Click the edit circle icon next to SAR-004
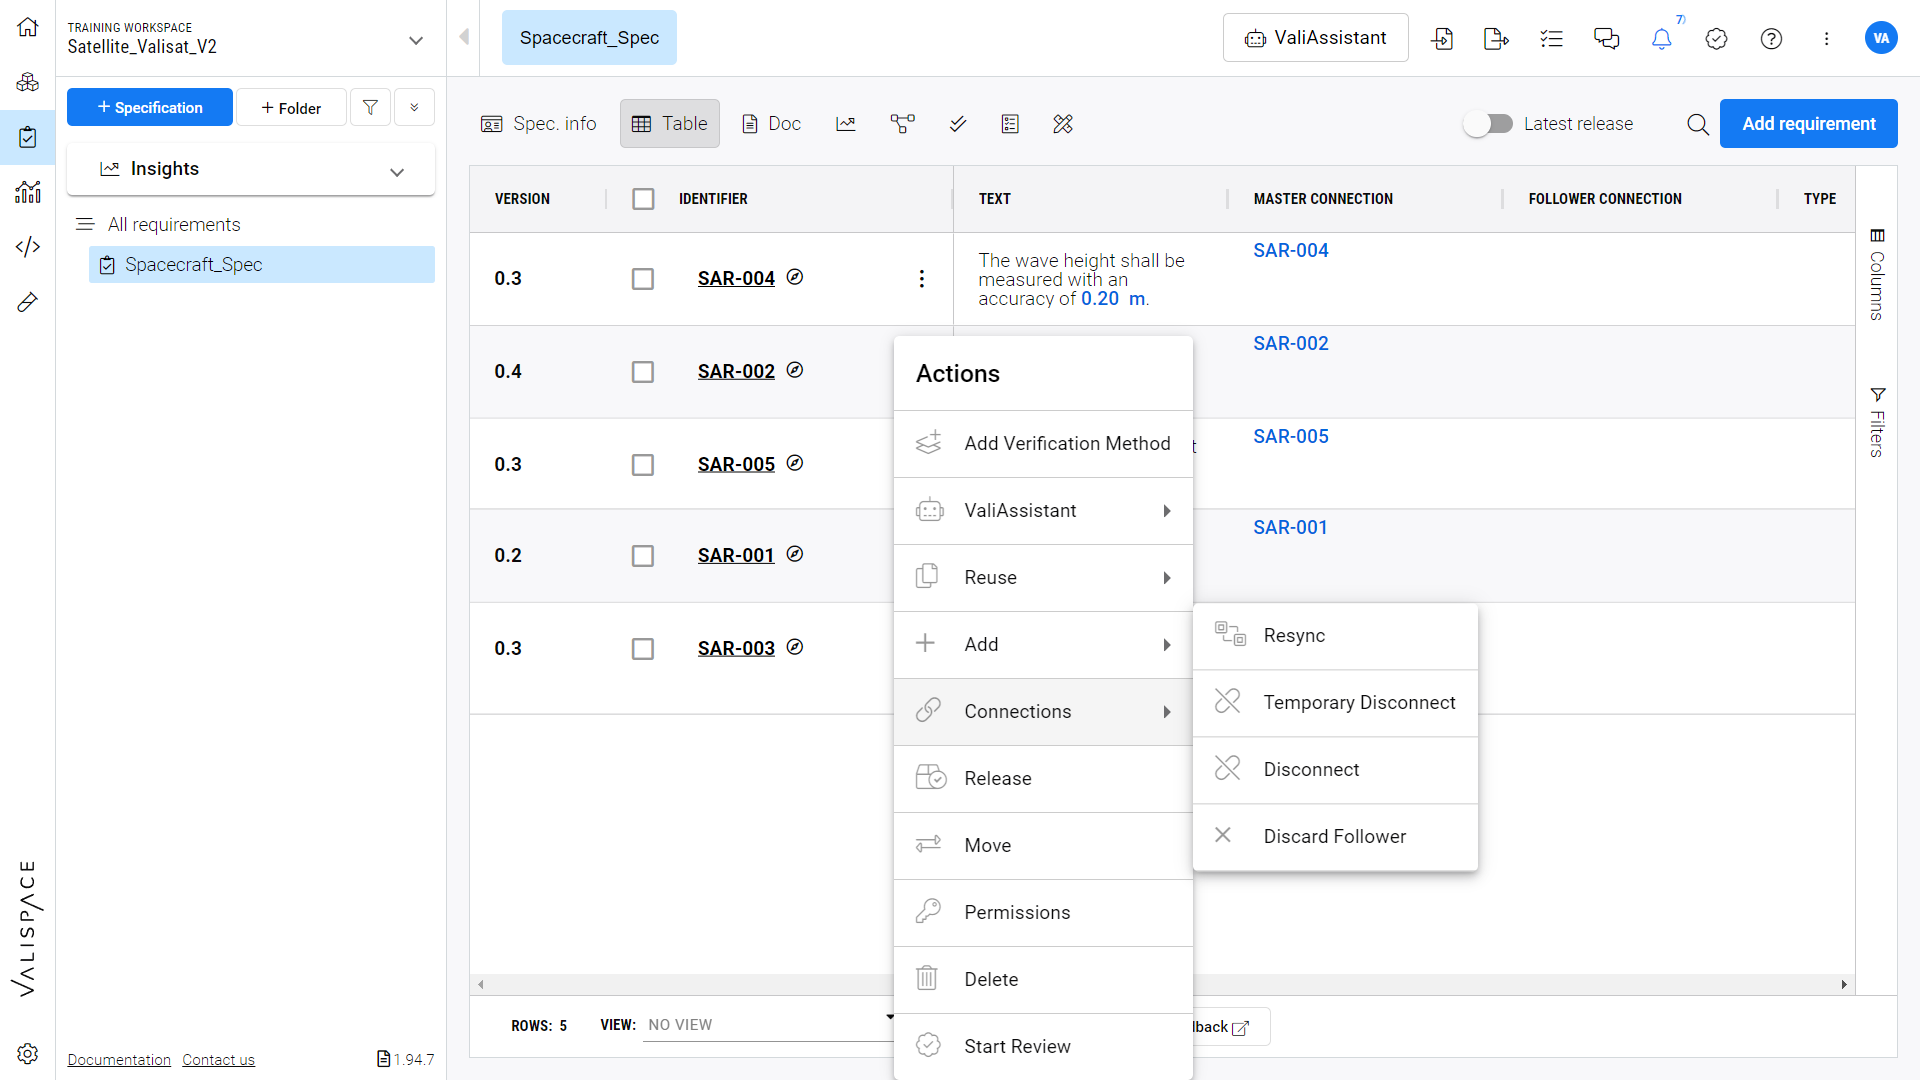 [795, 277]
